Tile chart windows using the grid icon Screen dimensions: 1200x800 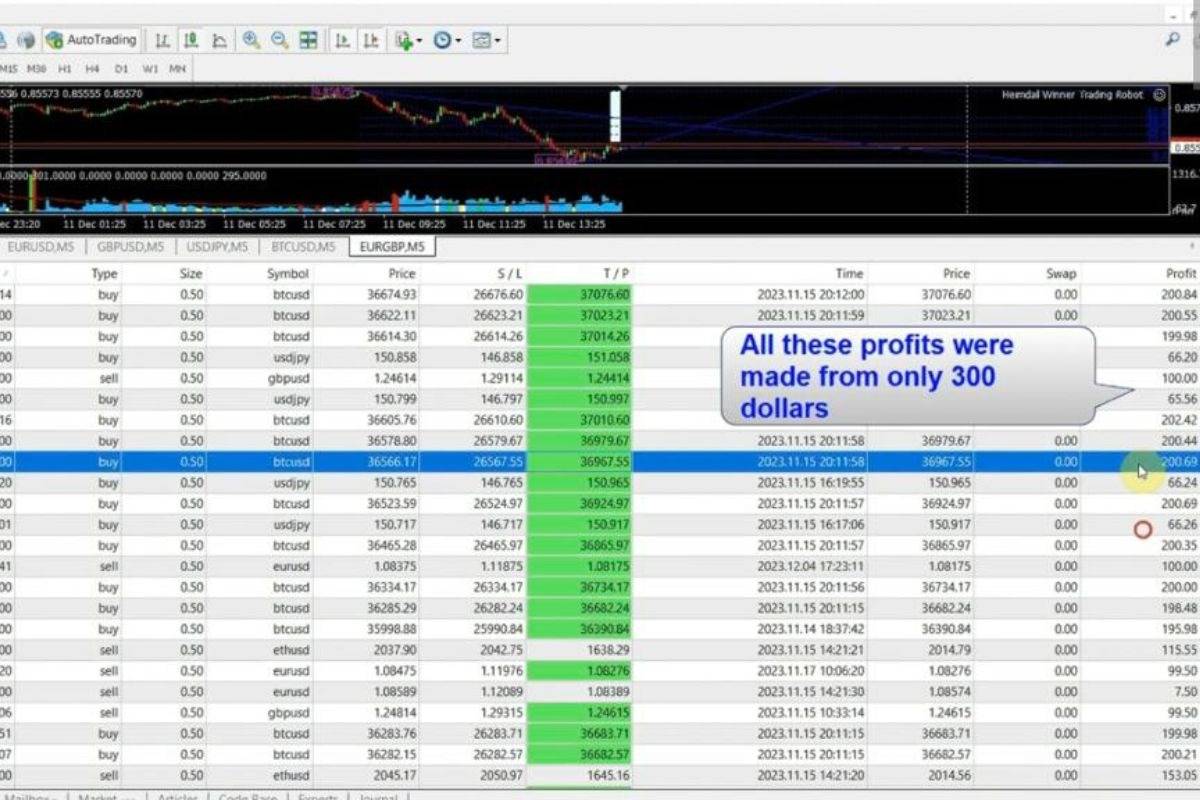(x=309, y=40)
